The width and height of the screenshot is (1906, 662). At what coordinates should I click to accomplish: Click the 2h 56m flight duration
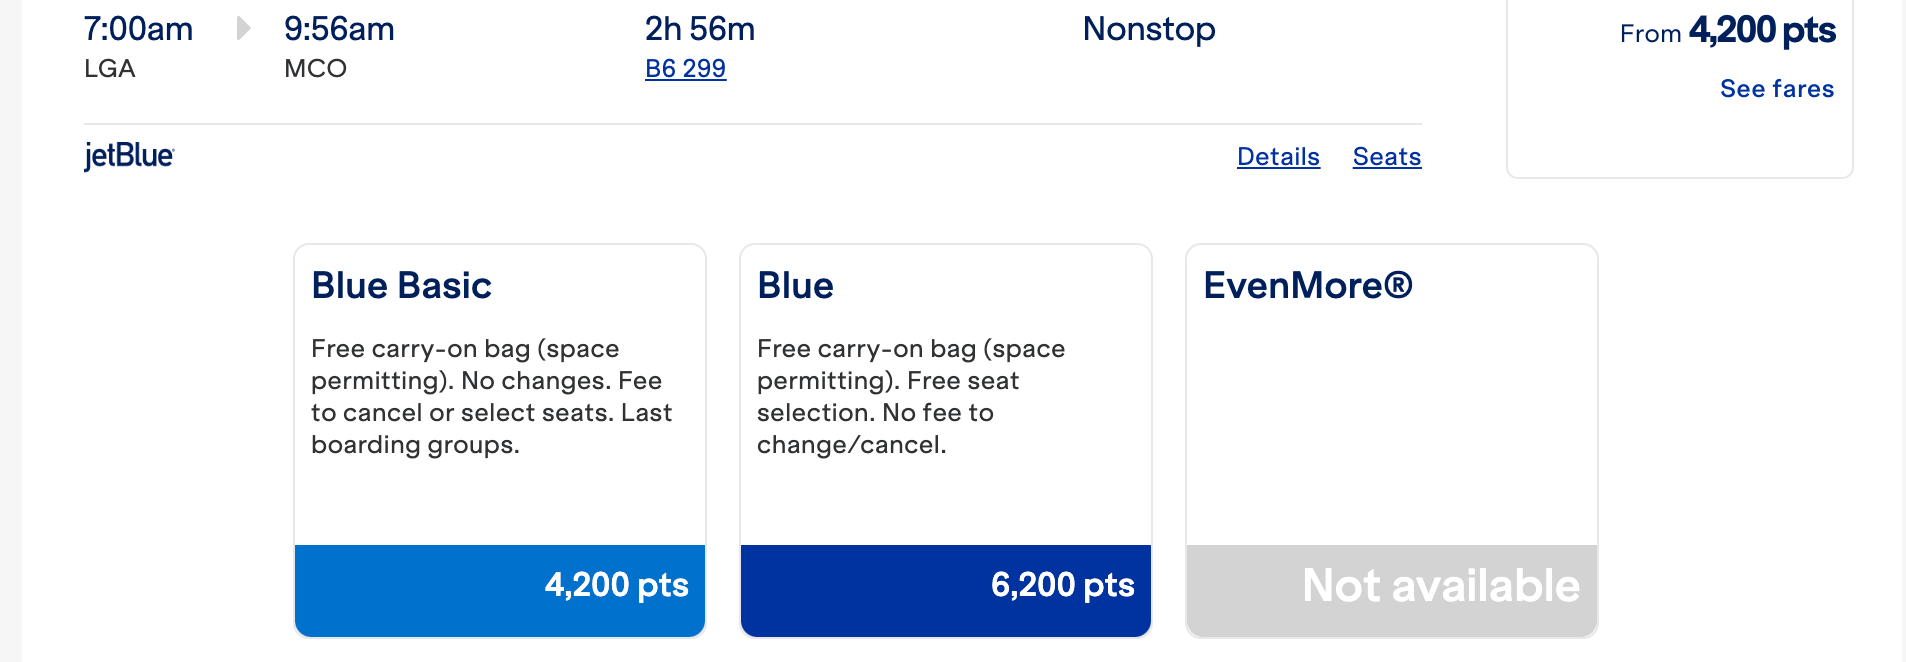(699, 29)
